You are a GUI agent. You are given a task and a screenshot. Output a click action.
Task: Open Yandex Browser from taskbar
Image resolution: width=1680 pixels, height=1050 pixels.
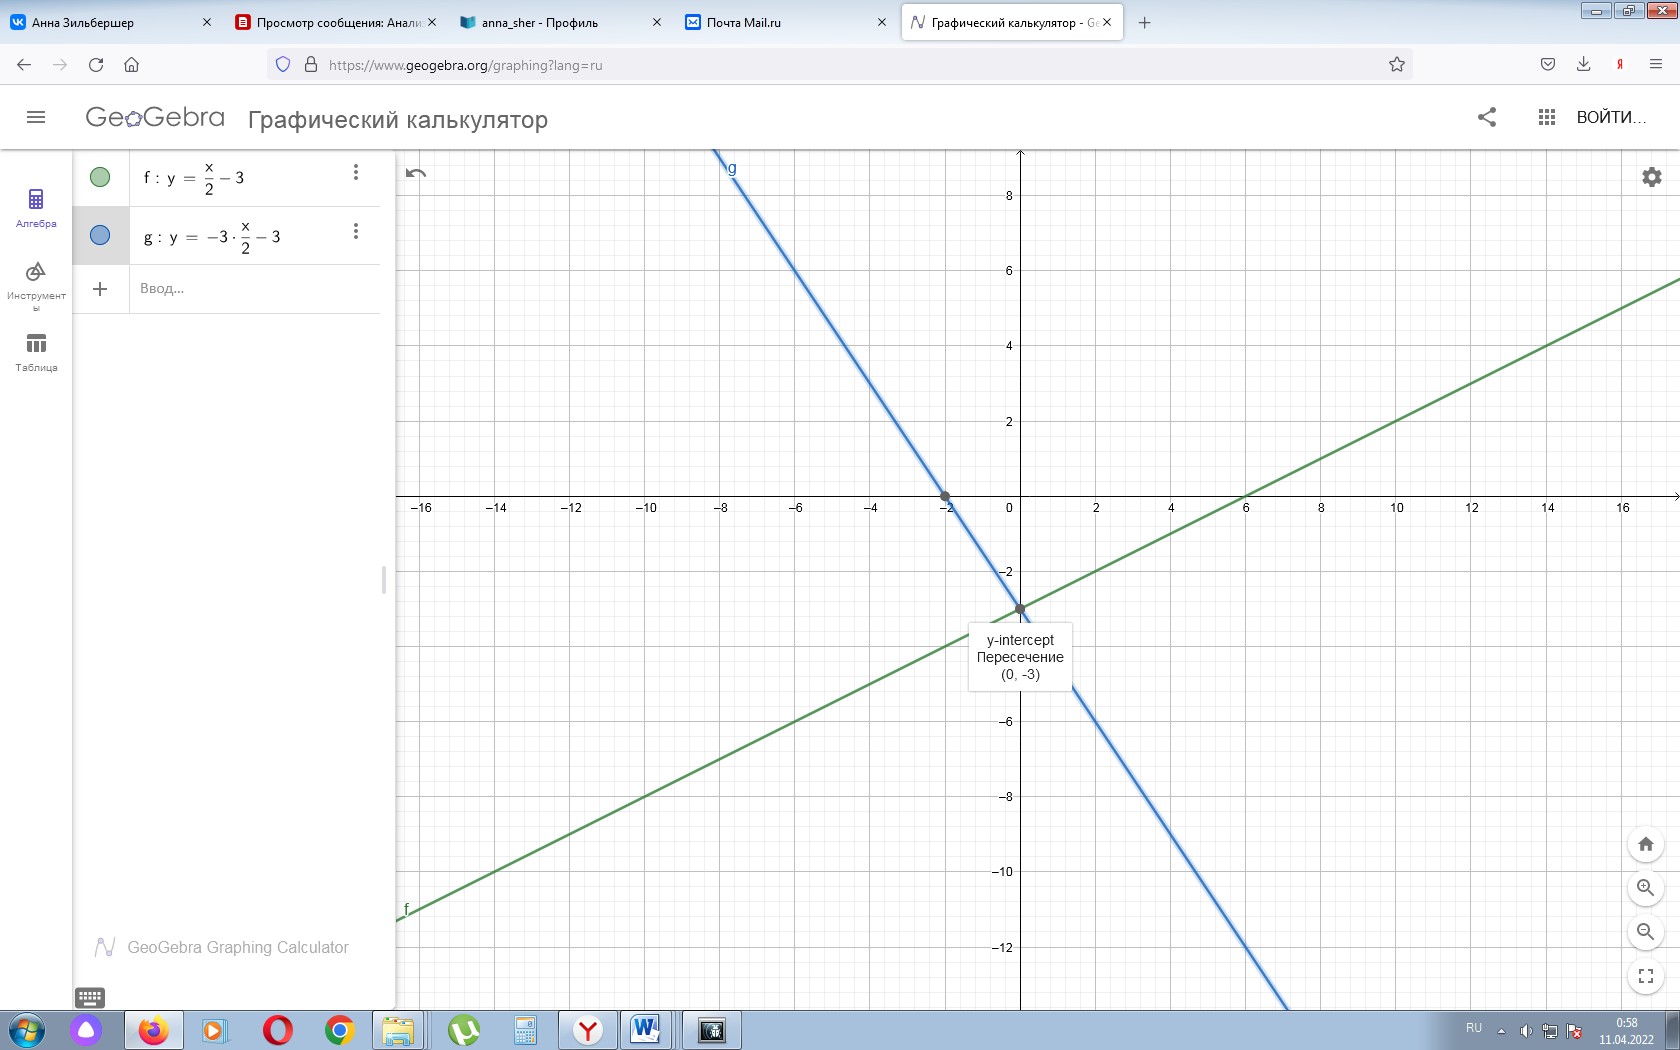pyautogui.click(x=588, y=1030)
